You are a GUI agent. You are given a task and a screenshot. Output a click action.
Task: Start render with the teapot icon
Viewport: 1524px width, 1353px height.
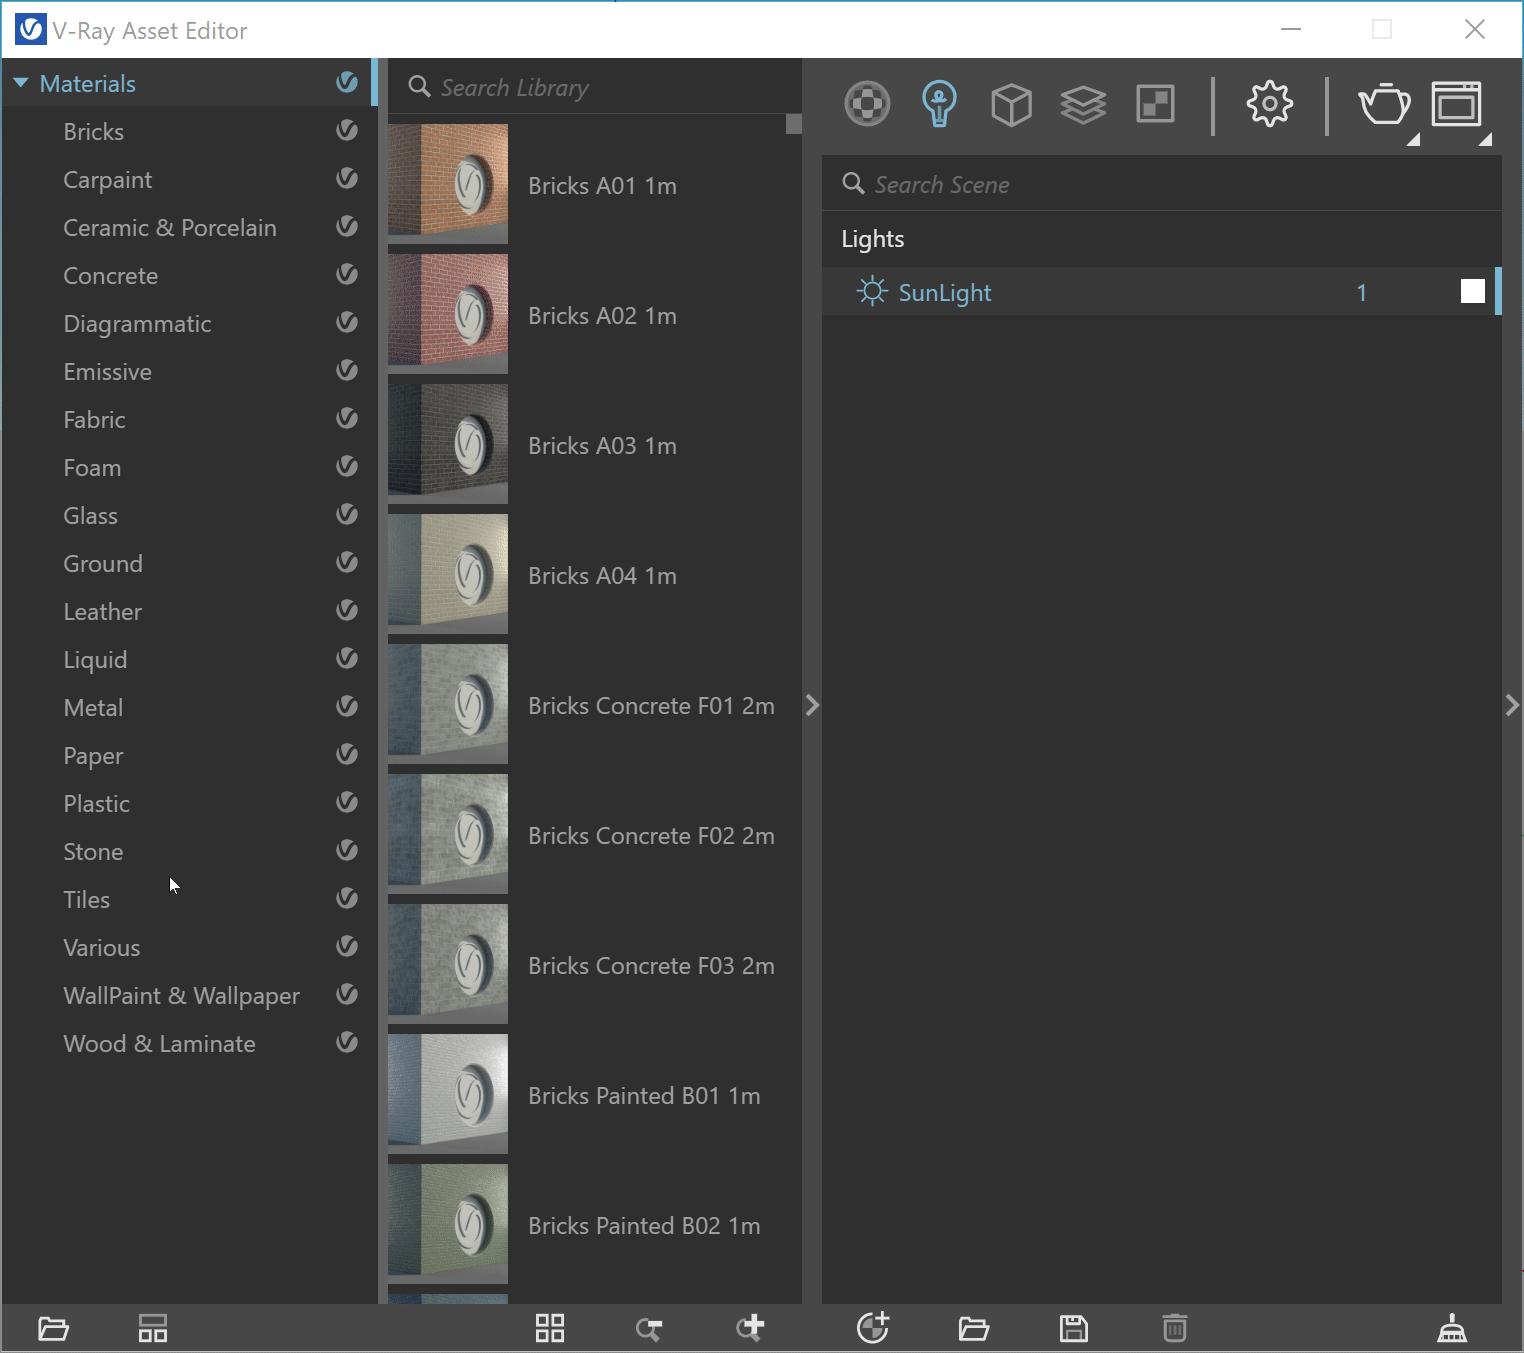[x=1384, y=104]
